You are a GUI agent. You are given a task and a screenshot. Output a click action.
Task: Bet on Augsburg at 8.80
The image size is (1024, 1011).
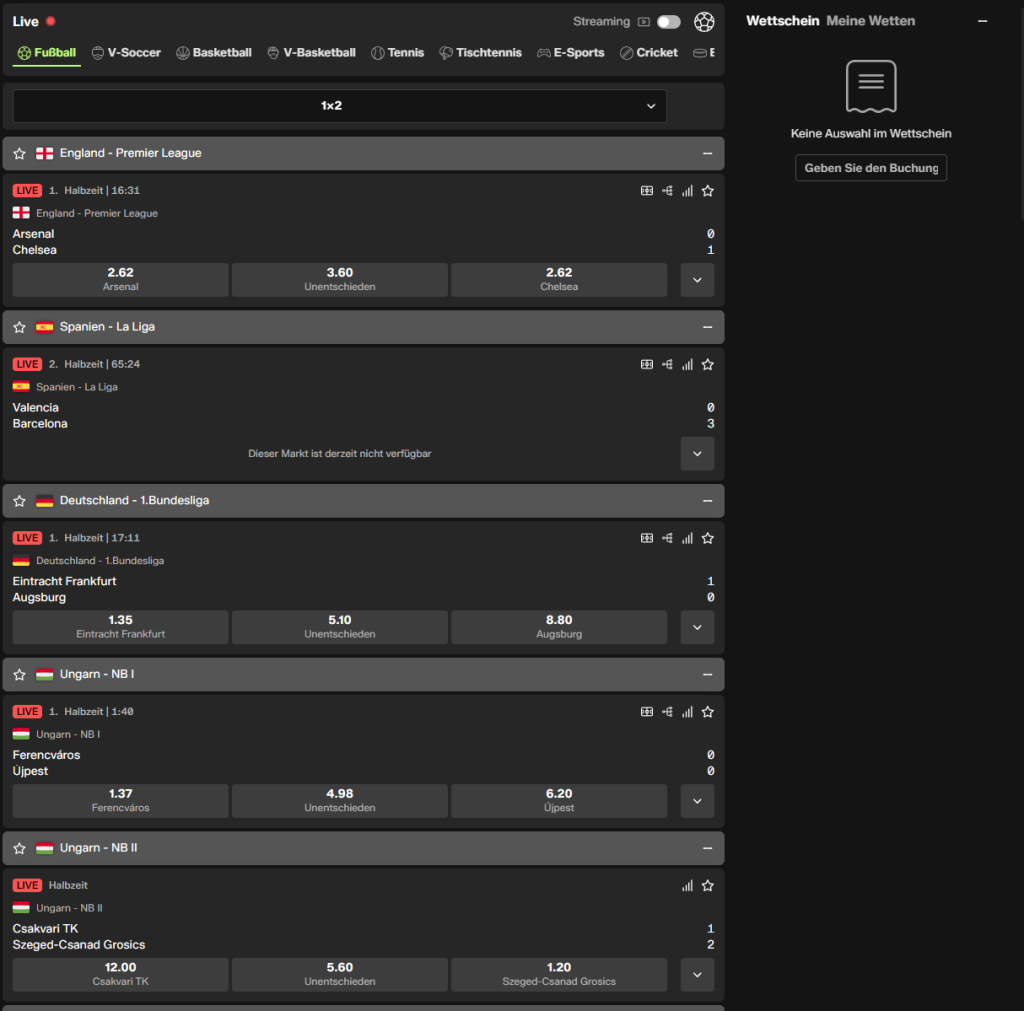tap(559, 627)
